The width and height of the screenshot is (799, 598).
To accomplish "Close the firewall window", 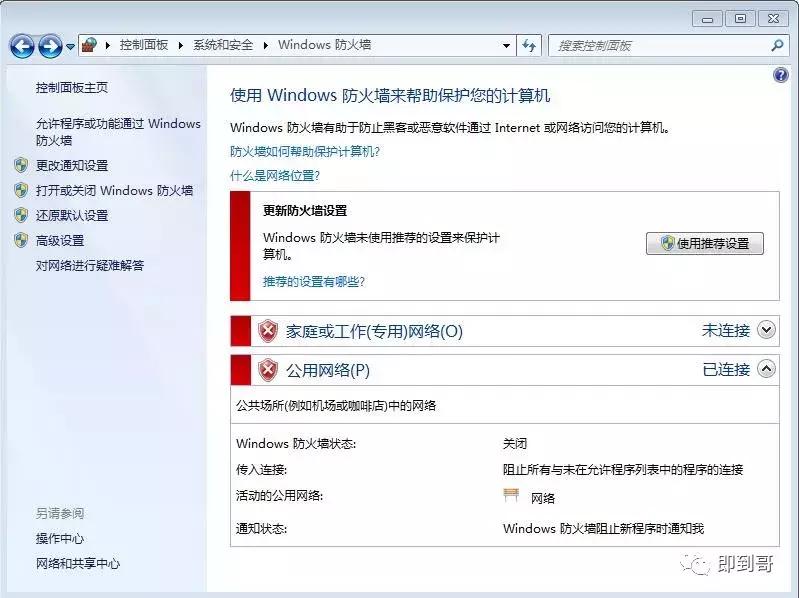I will point(773,19).
